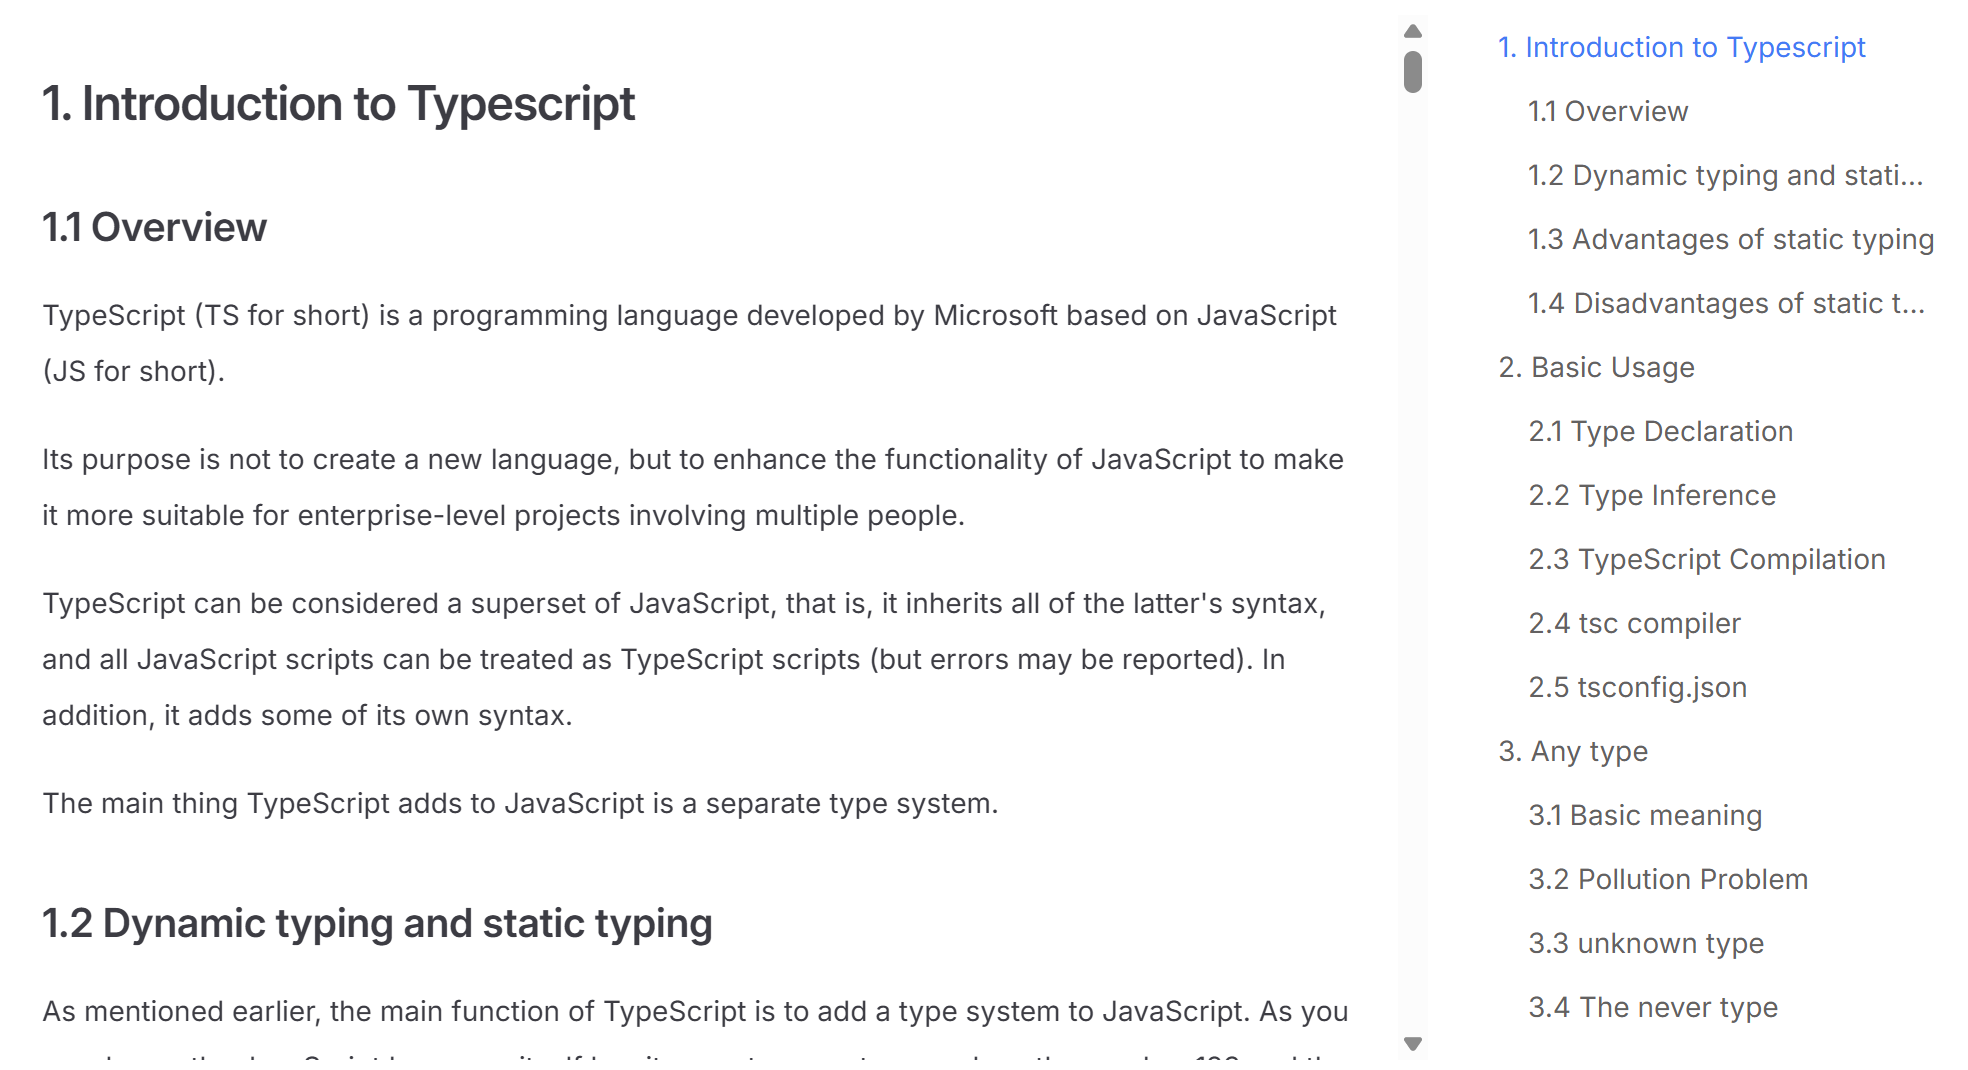
Task: Jump to 2.1 Type Declaration
Action: tap(1660, 431)
